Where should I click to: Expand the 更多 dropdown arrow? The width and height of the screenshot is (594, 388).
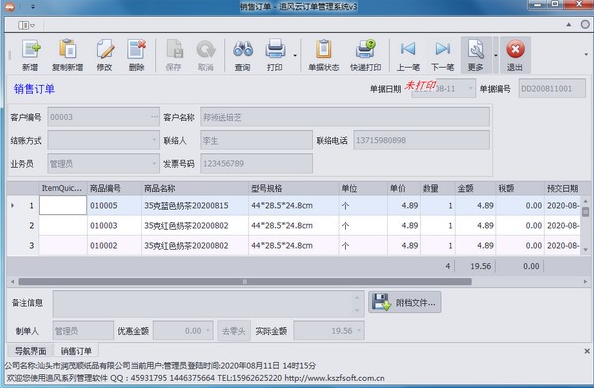(x=496, y=55)
